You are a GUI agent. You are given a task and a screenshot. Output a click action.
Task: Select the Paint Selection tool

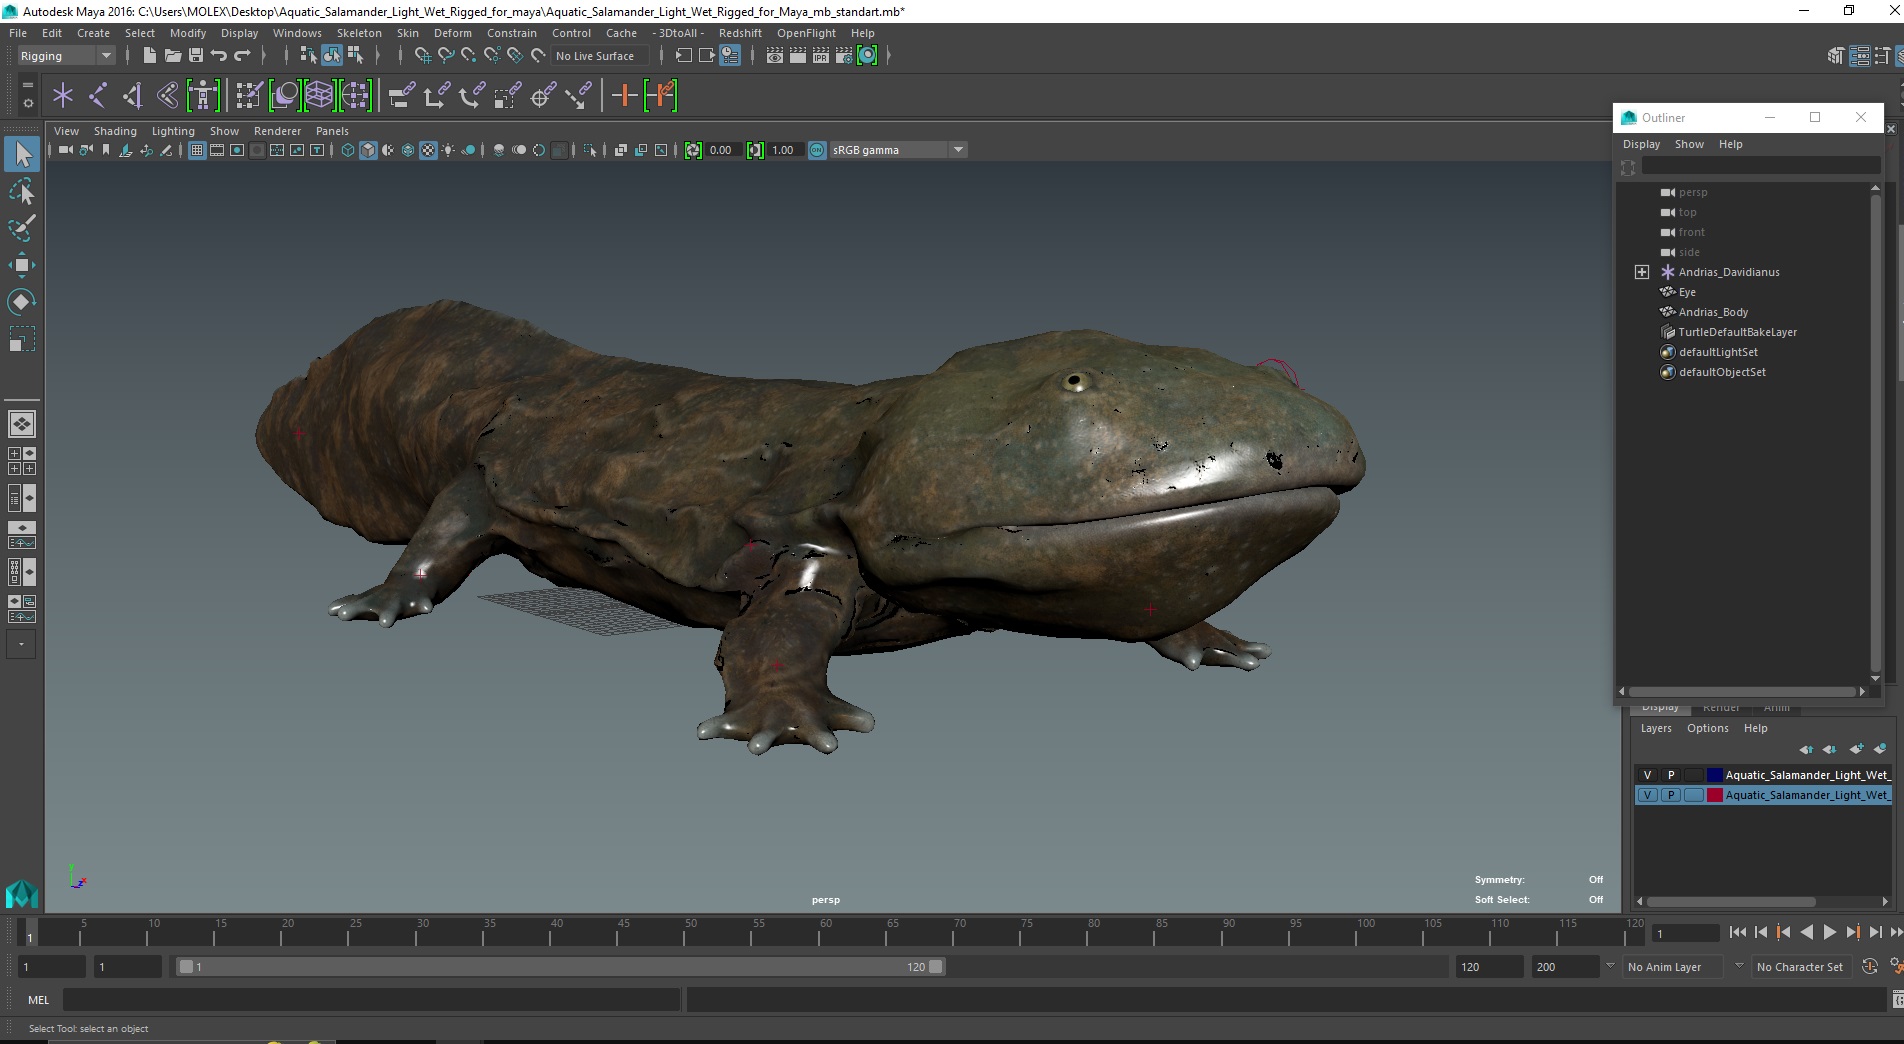[x=21, y=228]
